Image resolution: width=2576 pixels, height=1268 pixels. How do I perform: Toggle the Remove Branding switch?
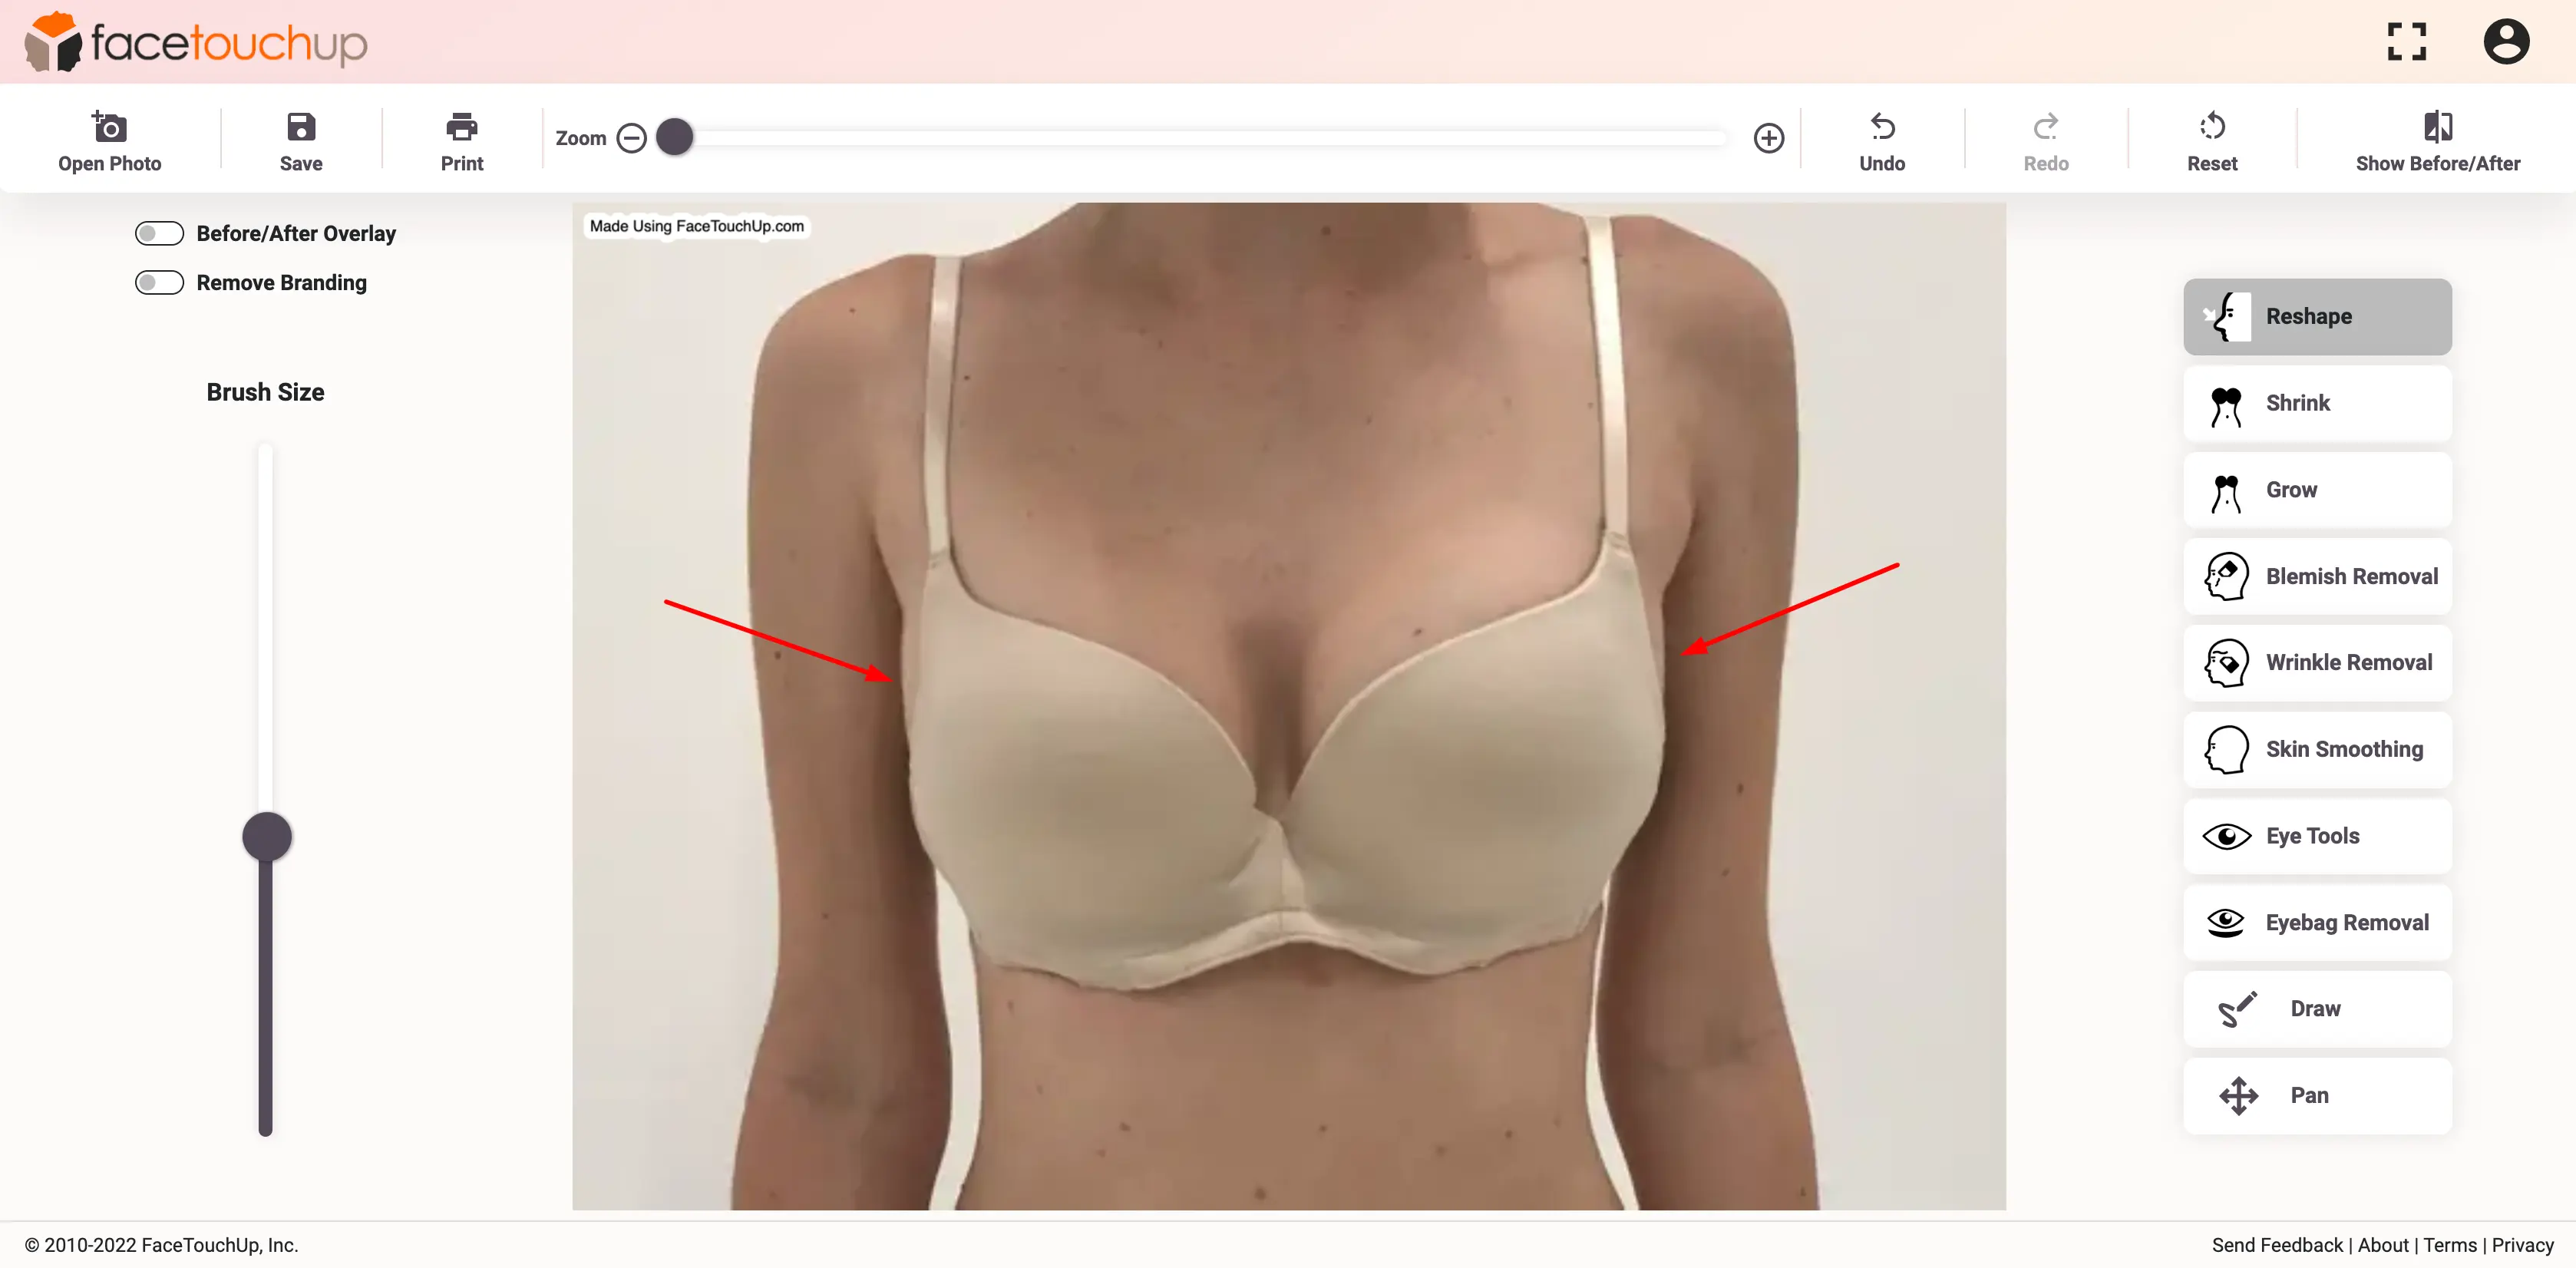coord(160,282)
